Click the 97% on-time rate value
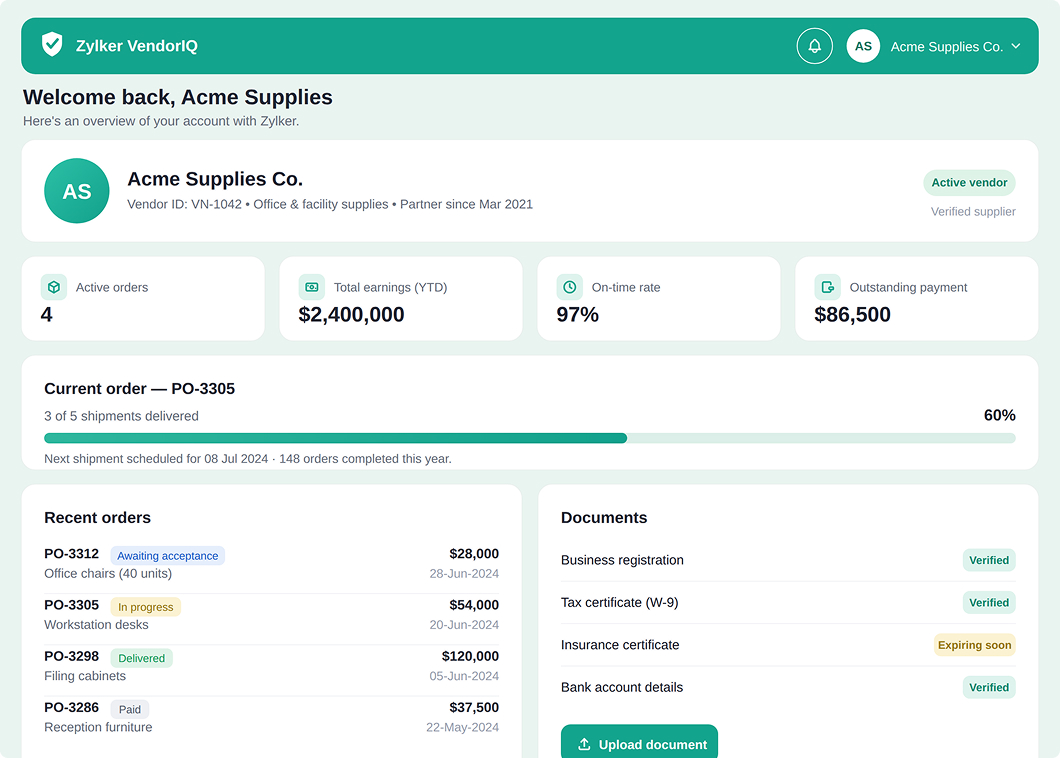 [577, 314]
